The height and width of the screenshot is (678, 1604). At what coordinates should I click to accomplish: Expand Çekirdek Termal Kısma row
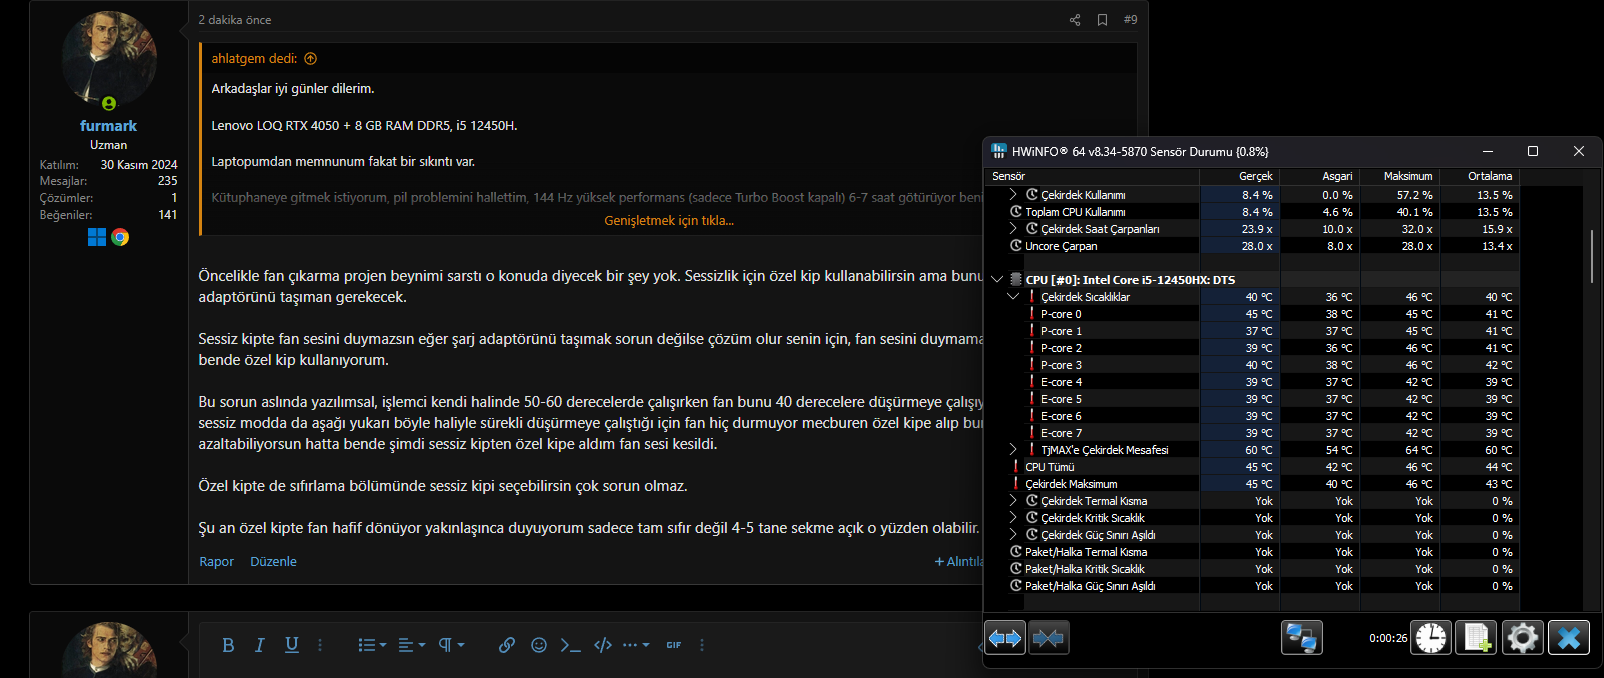pyautogui.click(x=1012, y=501)
